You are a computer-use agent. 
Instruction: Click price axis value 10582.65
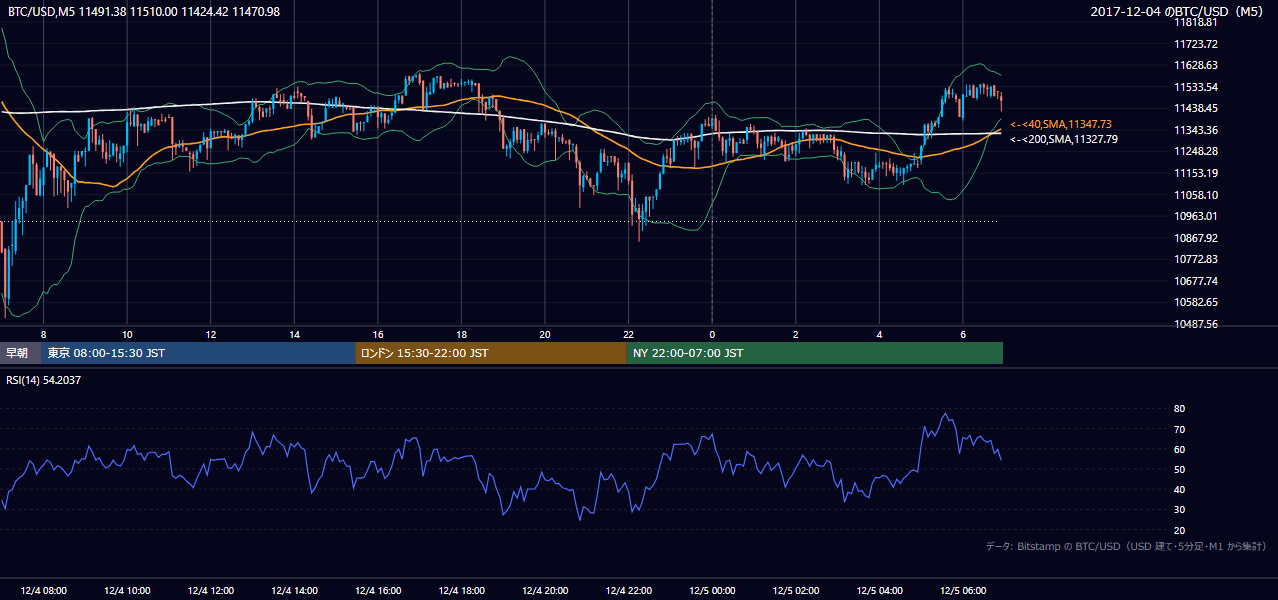[x=1196, y=302]
